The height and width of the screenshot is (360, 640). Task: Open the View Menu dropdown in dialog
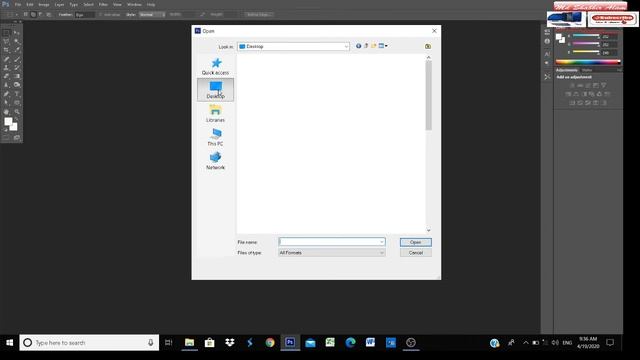383,46
